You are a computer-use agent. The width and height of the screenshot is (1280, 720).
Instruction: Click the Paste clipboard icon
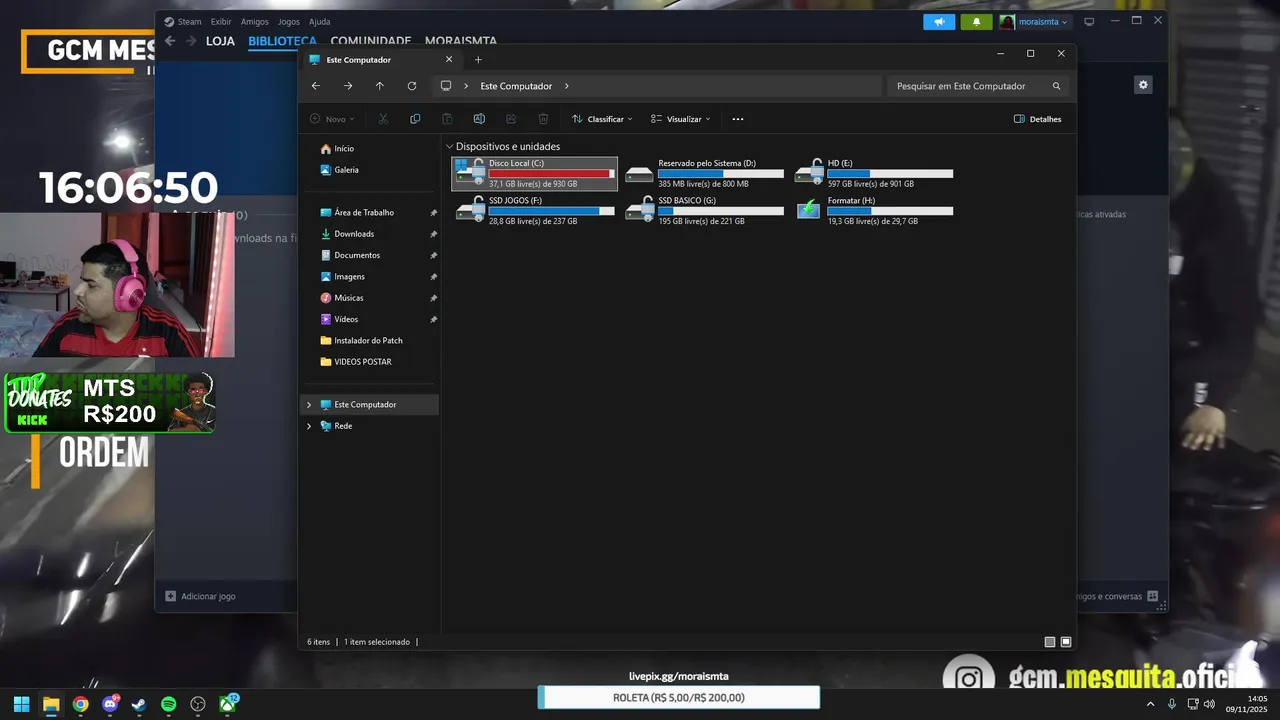447,119
